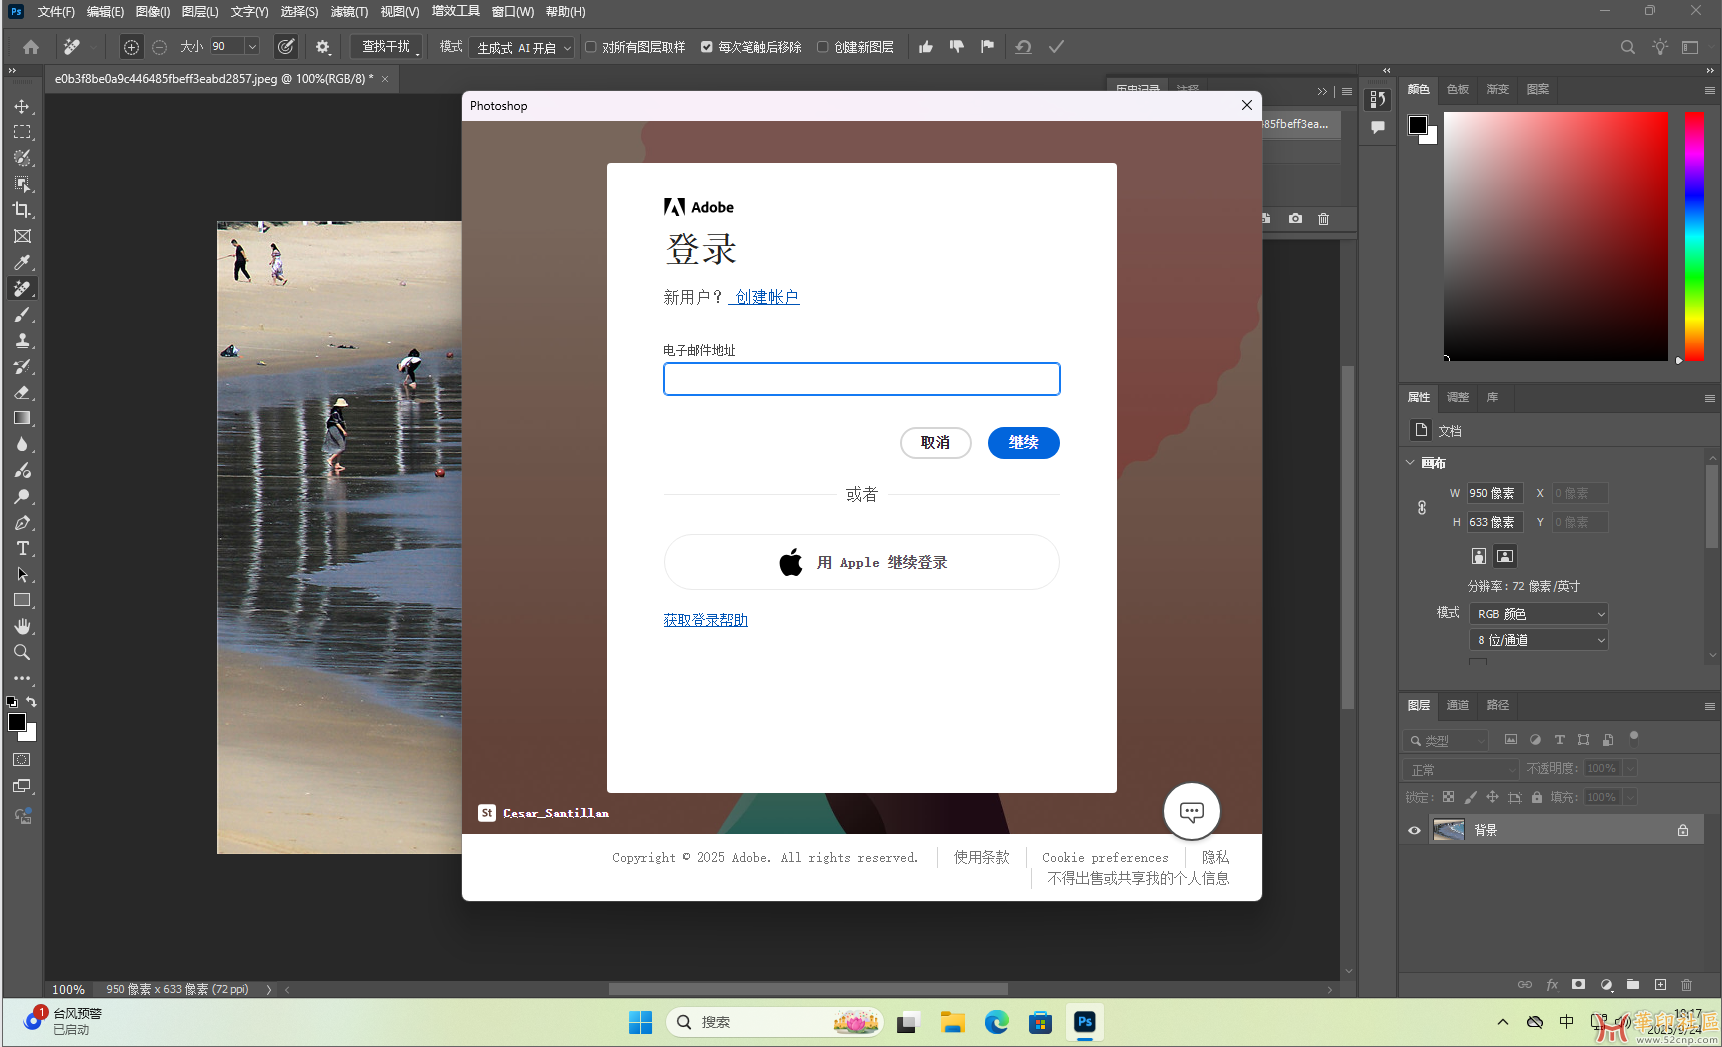Open 8 位/通道 bit depth dropdown
This screenshot has height=1047, width=1722.
pos(1539,640)
